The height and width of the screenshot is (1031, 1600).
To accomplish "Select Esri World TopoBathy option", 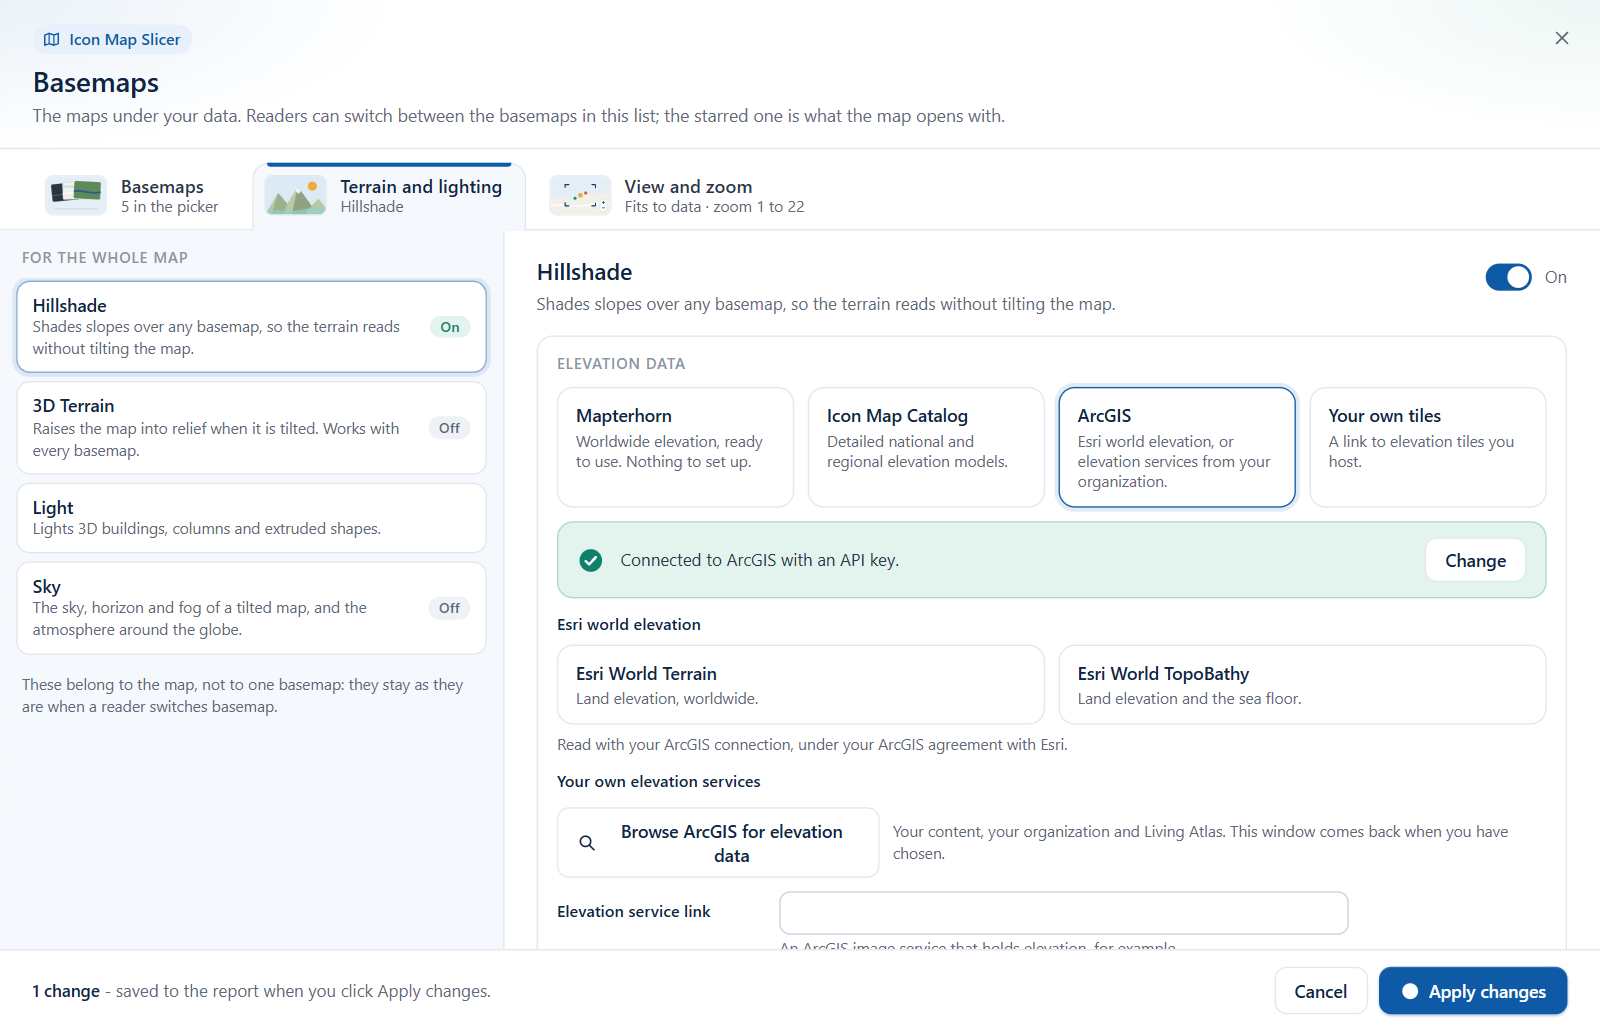I will click(x=1302, y=684).
